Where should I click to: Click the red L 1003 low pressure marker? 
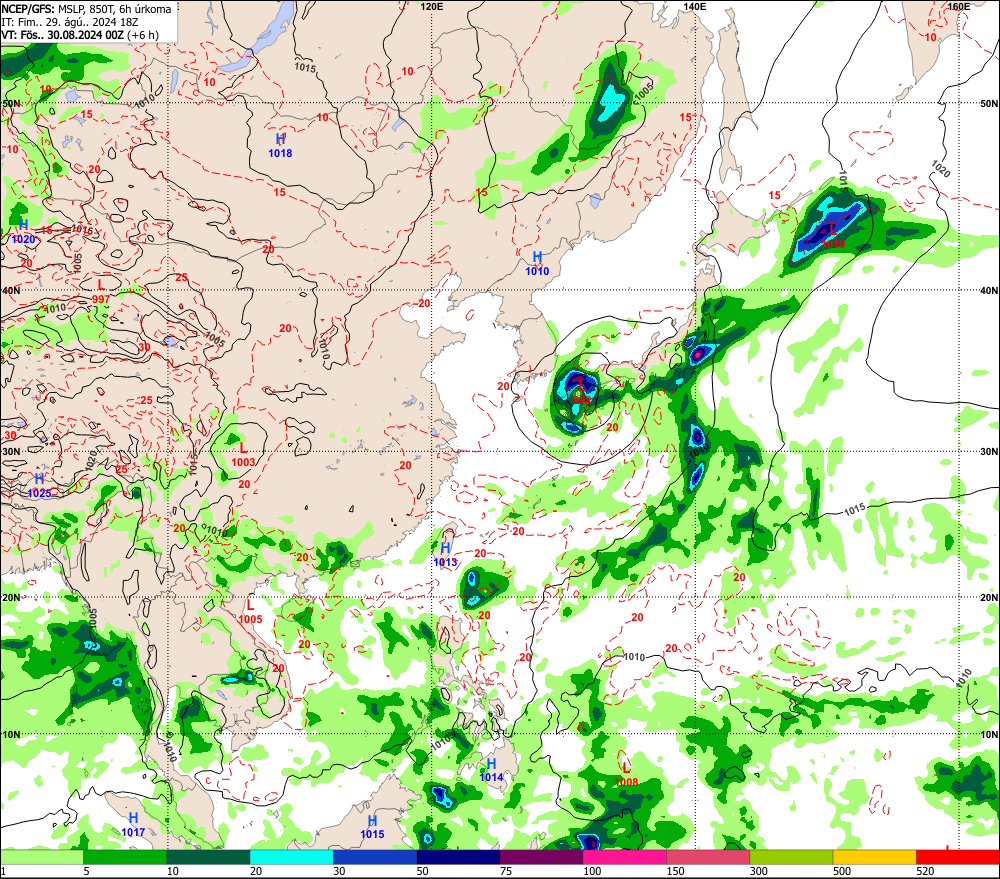click(x=243, y=455)
